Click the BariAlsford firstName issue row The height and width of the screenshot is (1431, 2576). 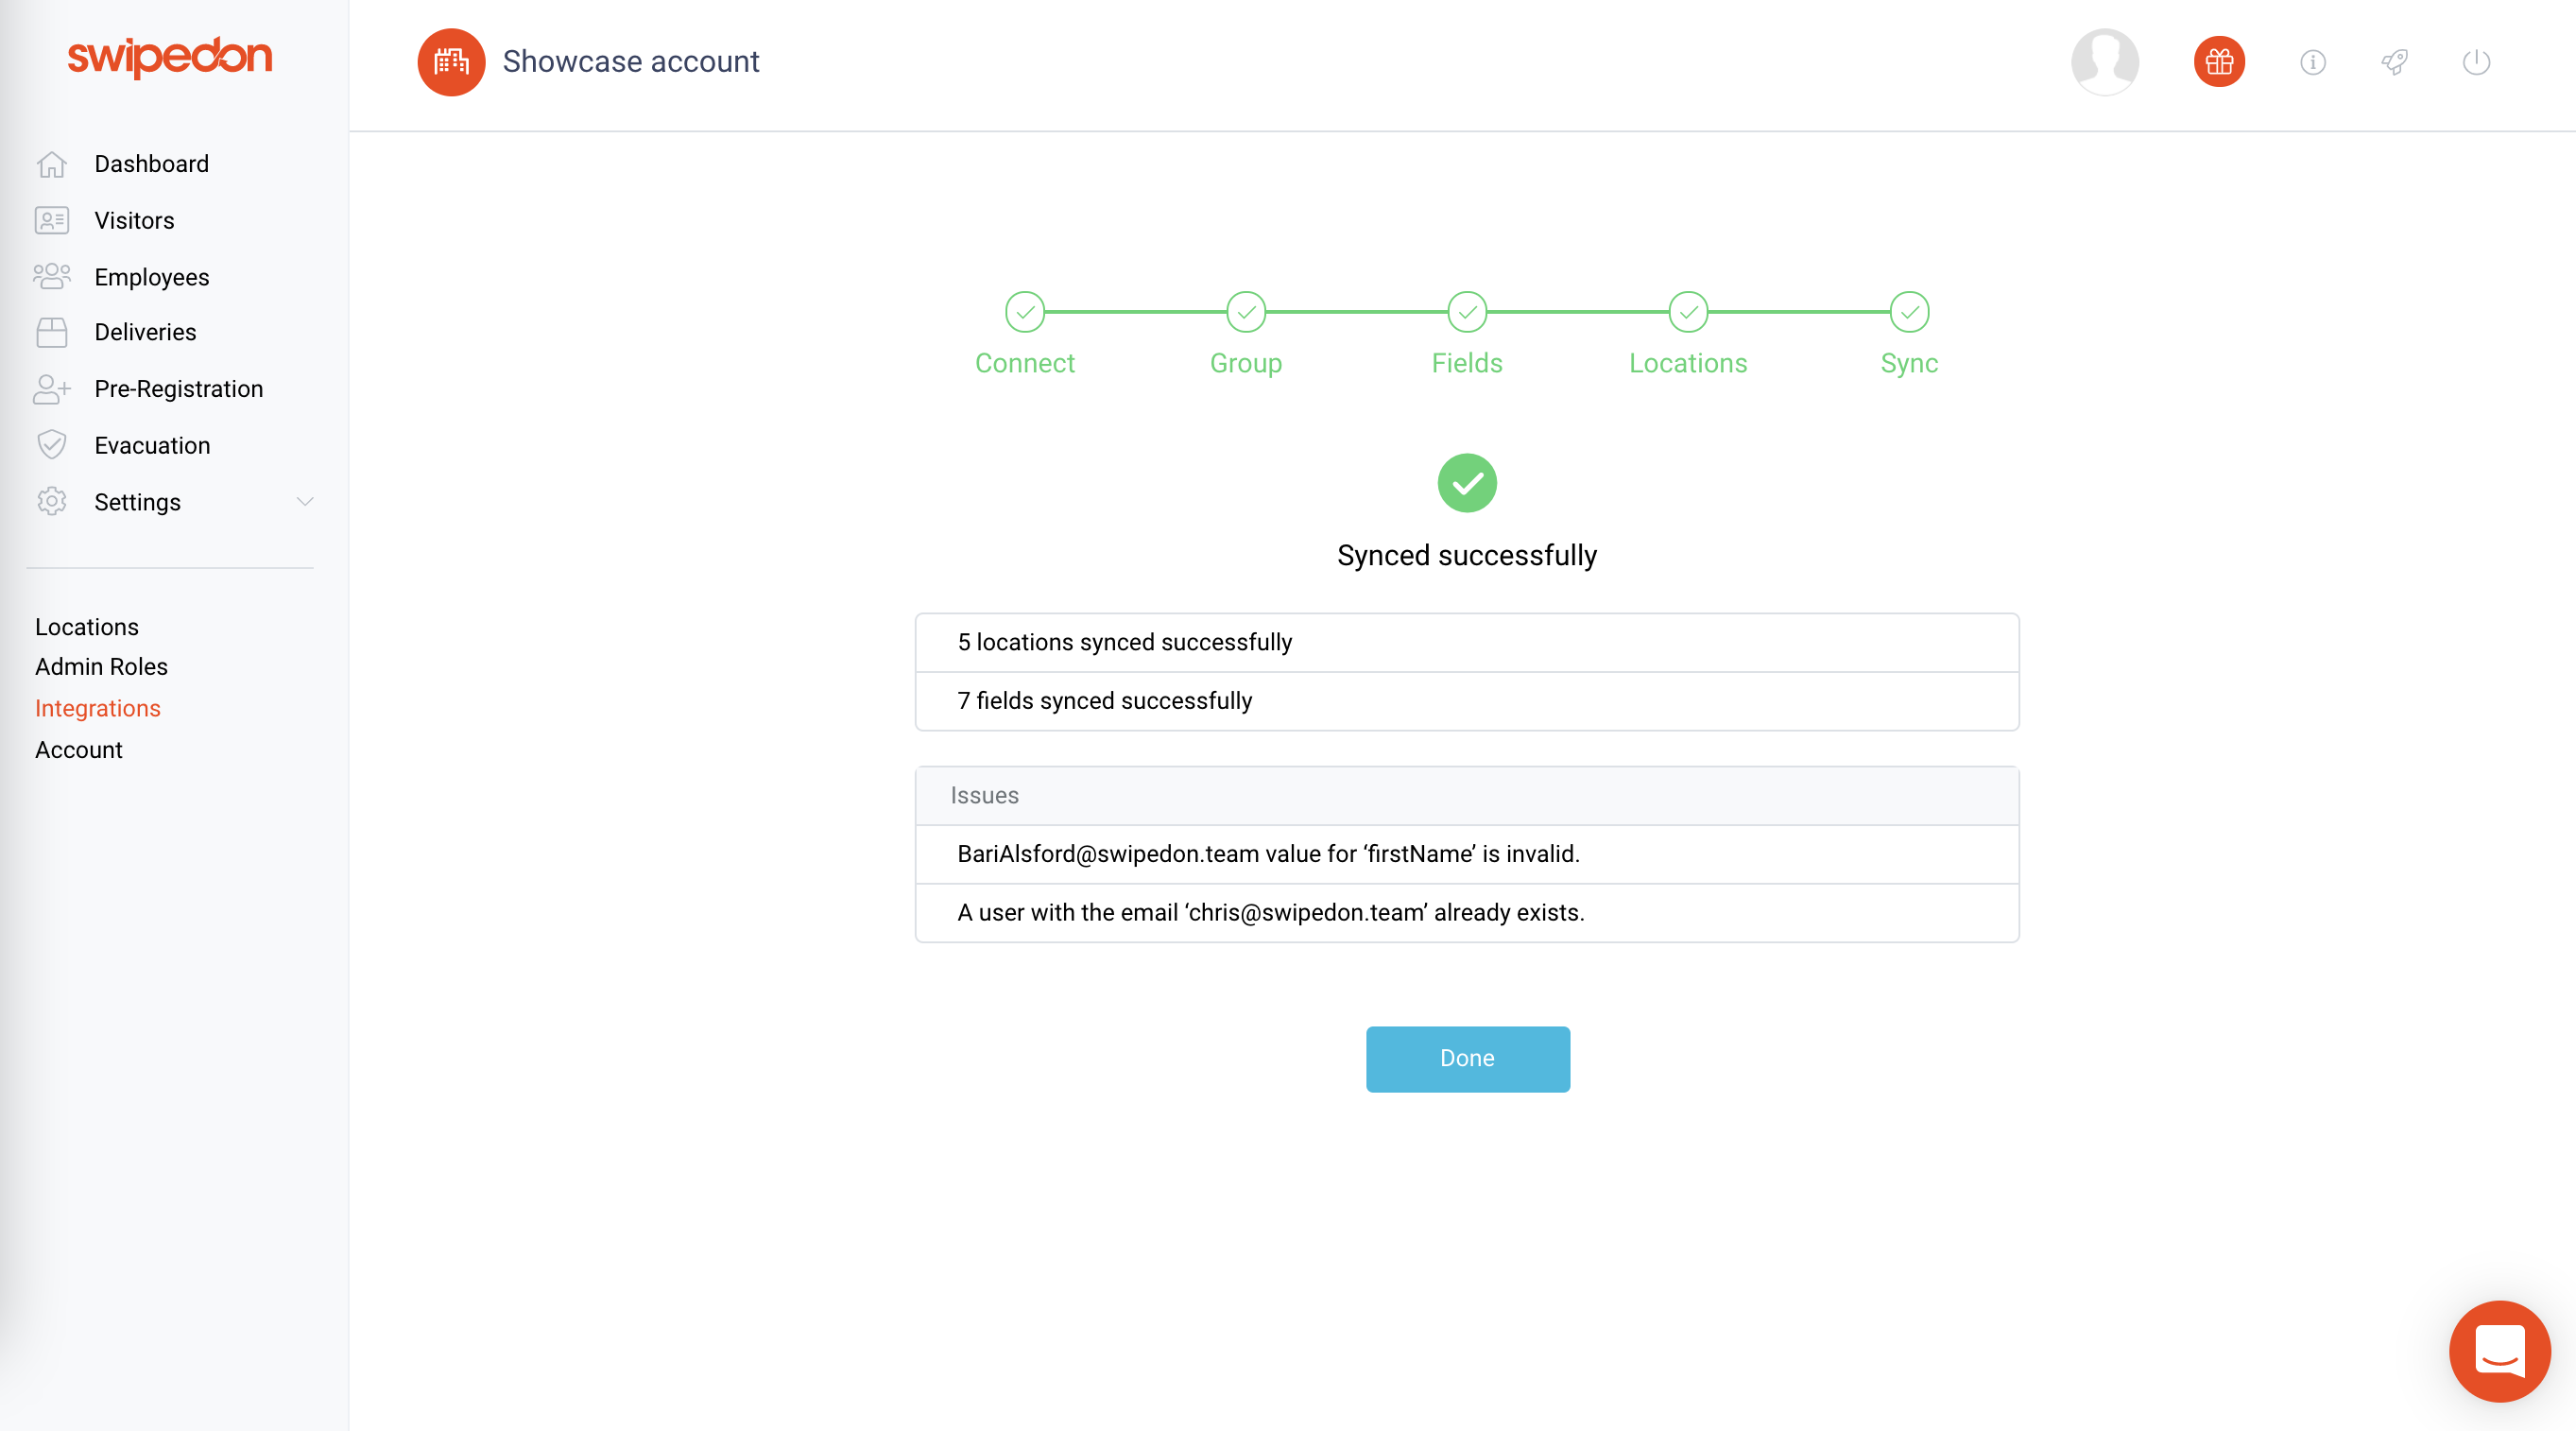[x=1467, y=854]
